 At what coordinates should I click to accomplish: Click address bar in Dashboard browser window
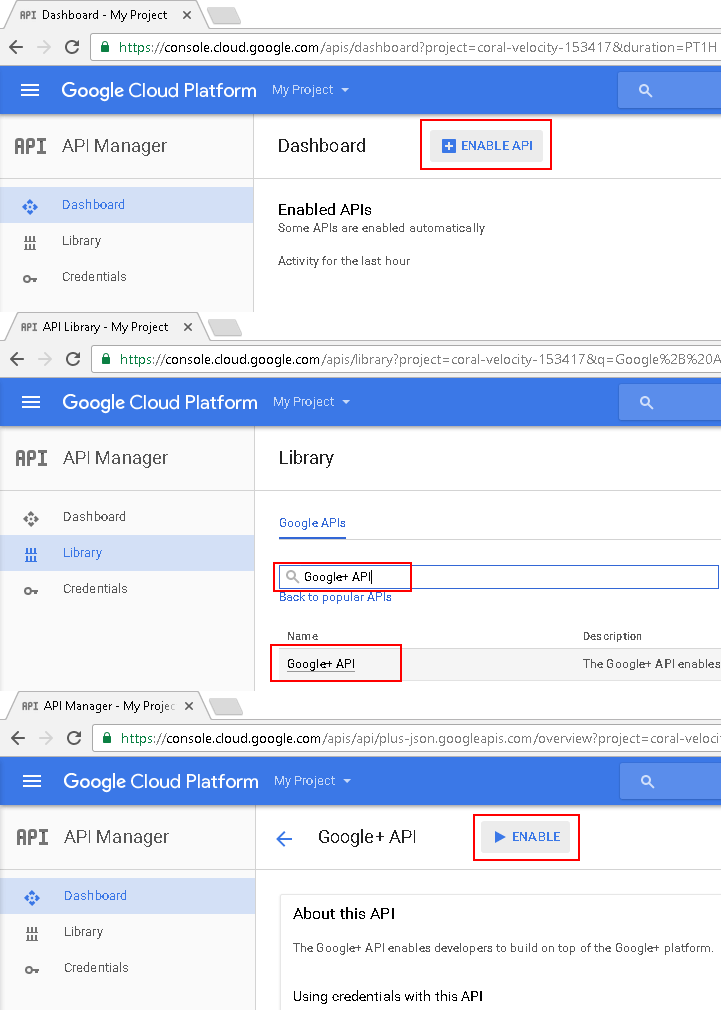[x=406, y=47]
